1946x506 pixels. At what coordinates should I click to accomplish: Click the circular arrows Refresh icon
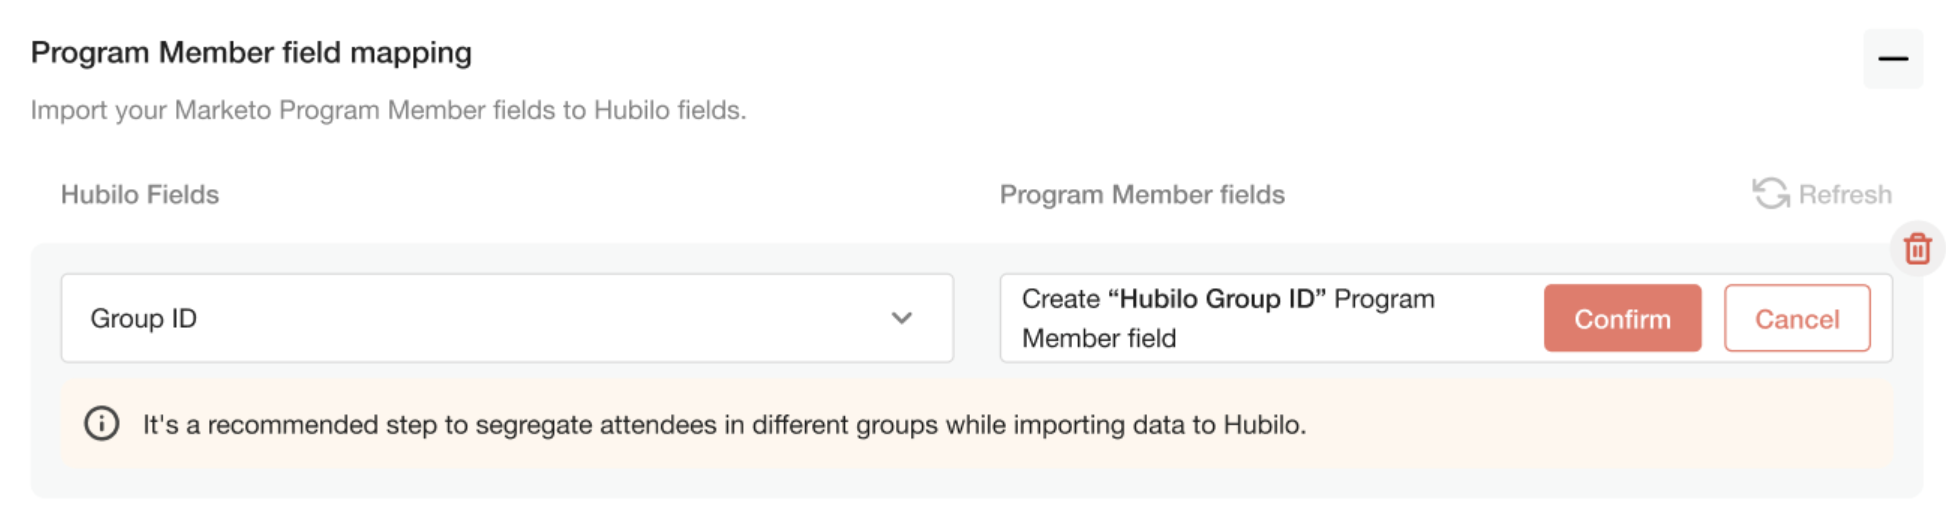(1771, 194)
